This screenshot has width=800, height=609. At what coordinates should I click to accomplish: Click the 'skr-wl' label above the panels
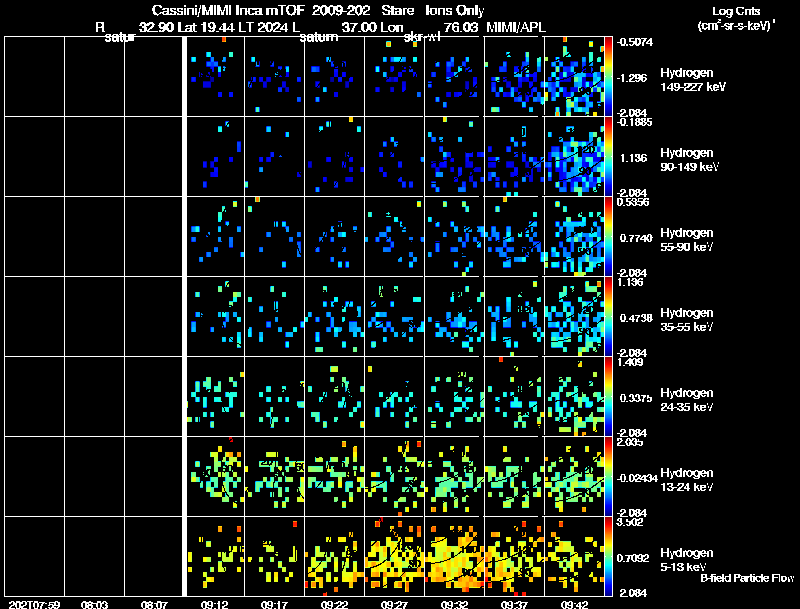[421, 37]
